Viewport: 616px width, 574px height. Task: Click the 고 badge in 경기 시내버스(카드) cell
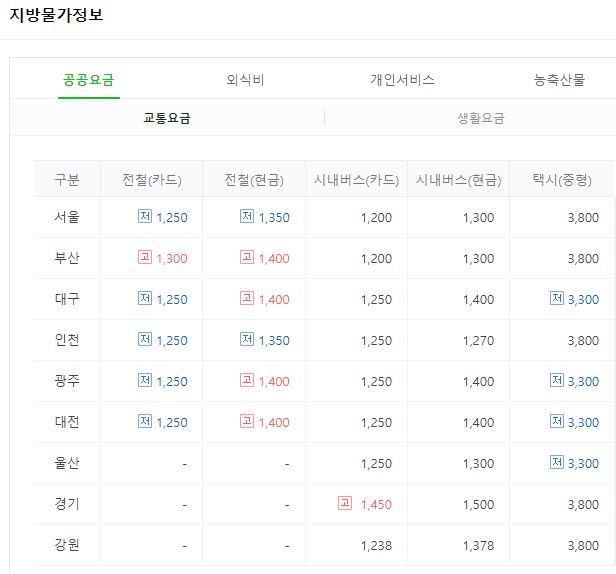click(x=345, y=503)
